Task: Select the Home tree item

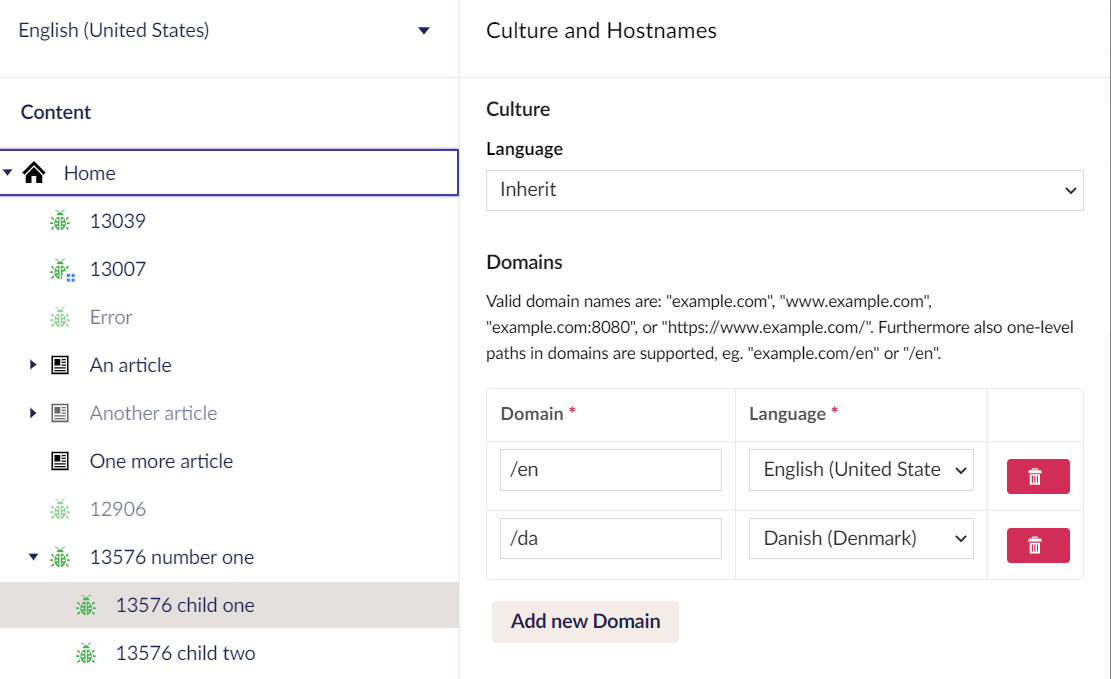Action: tap(229, 172)
